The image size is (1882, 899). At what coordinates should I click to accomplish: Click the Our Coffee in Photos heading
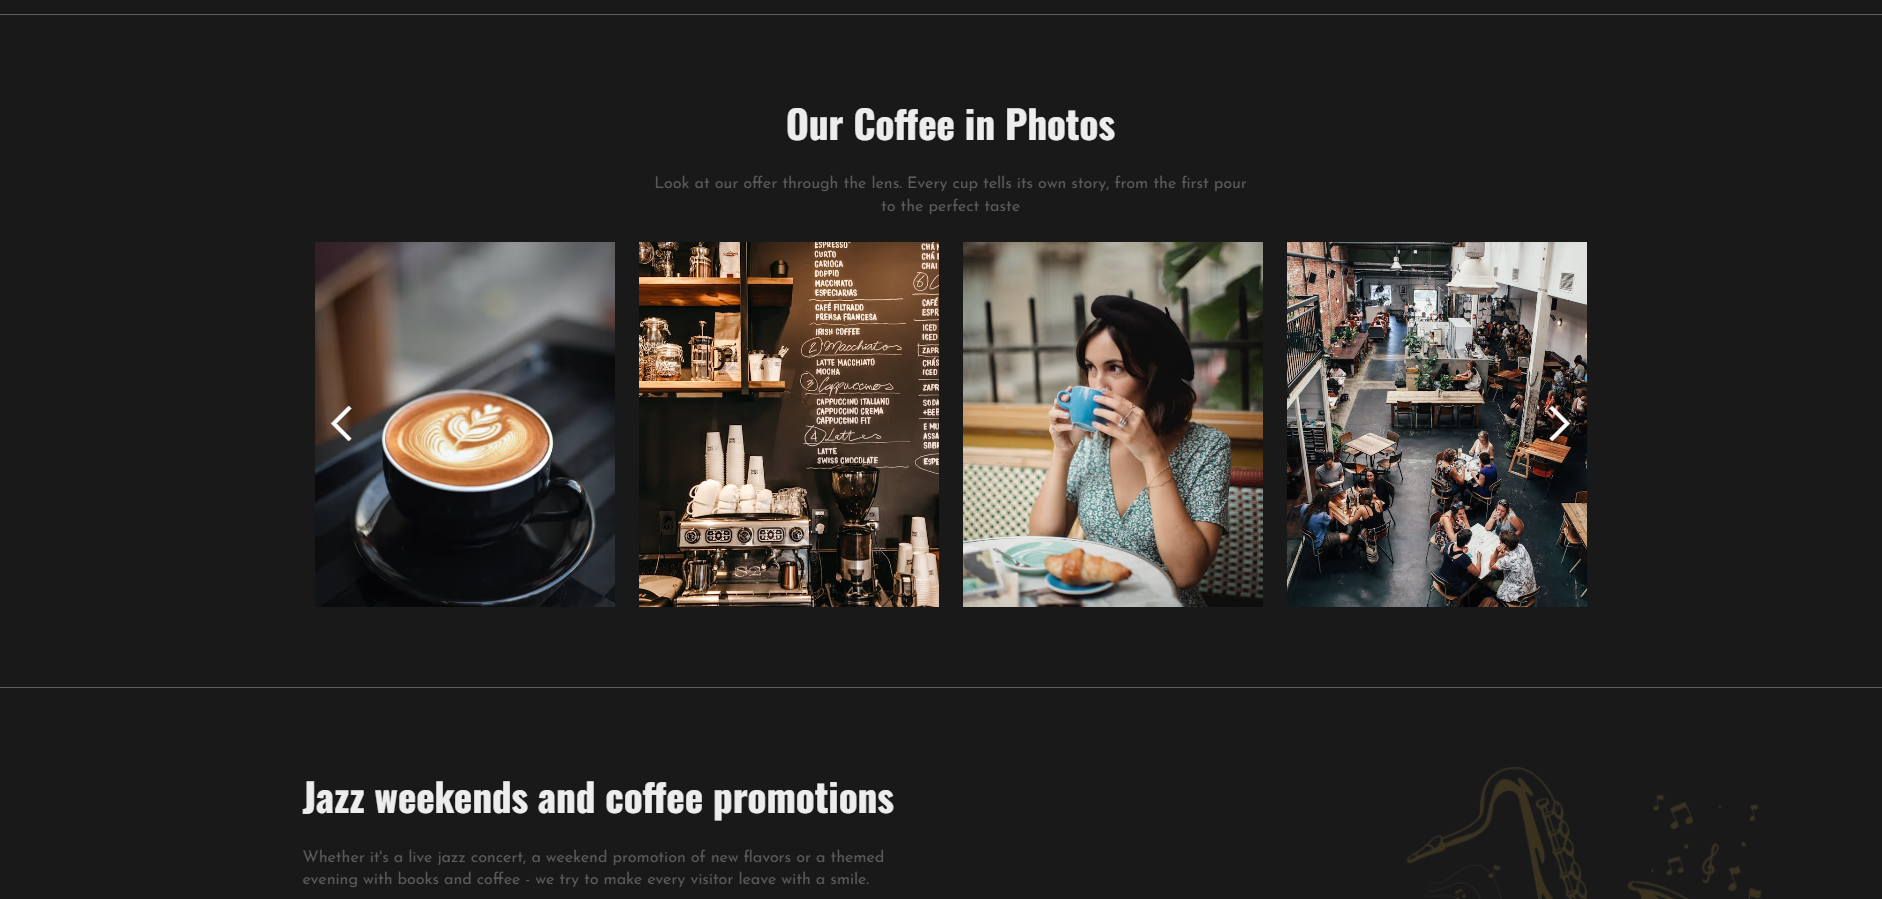coord(950,126)
